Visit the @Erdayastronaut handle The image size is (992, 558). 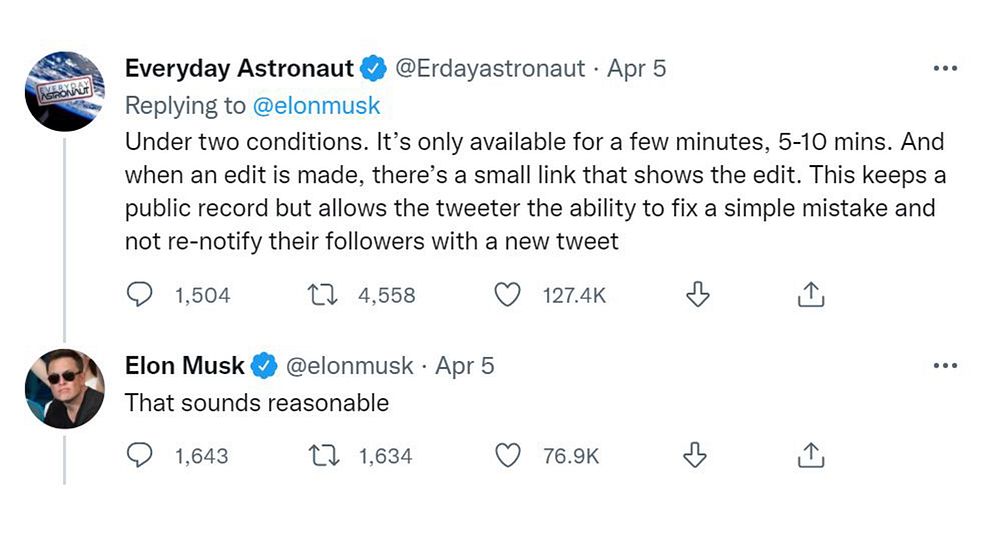tap(490, 68)
